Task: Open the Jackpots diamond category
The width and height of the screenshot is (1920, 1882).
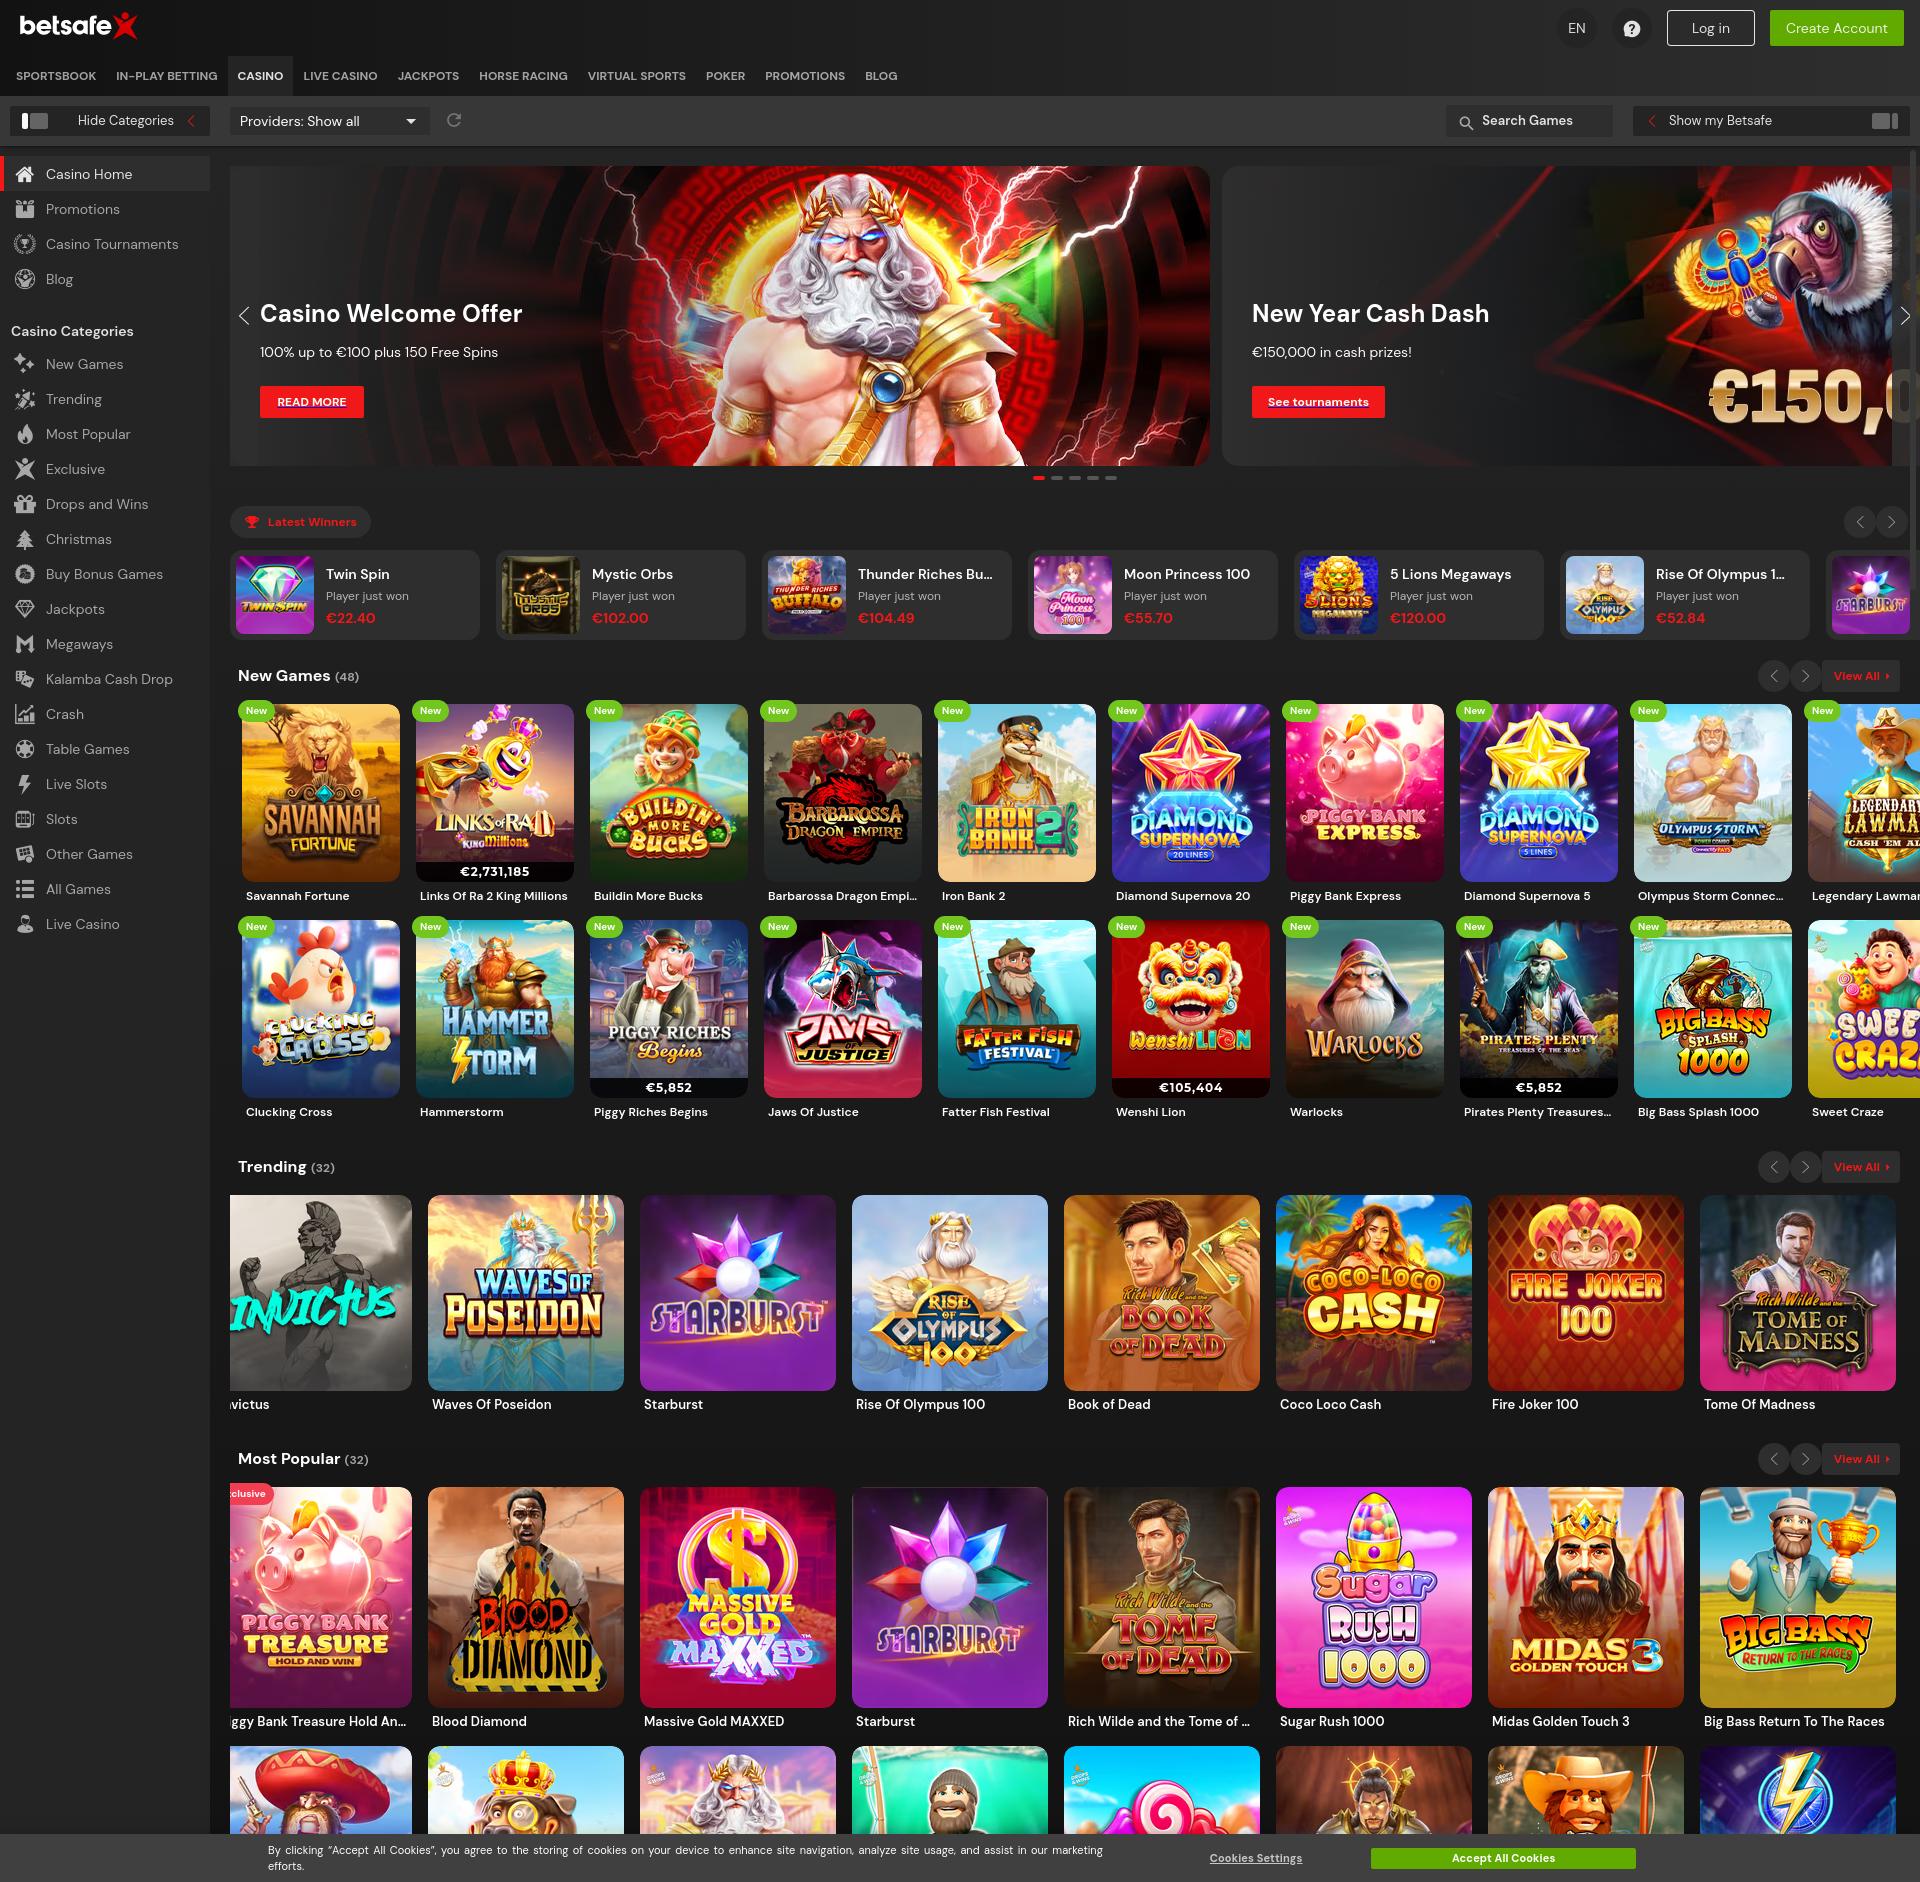Action: click(75, 609)
